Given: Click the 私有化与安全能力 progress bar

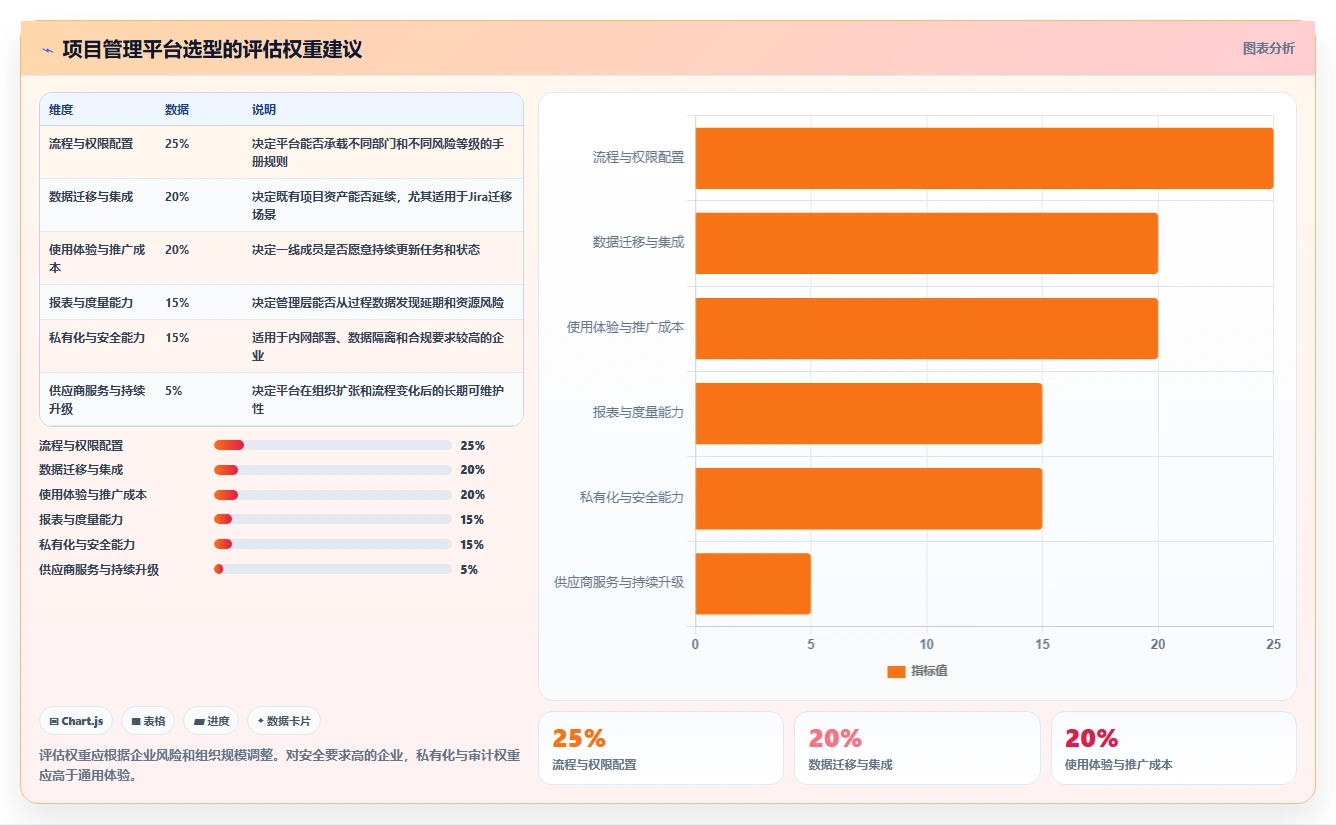Looking at the screenshot, I should tap(333, 545).
